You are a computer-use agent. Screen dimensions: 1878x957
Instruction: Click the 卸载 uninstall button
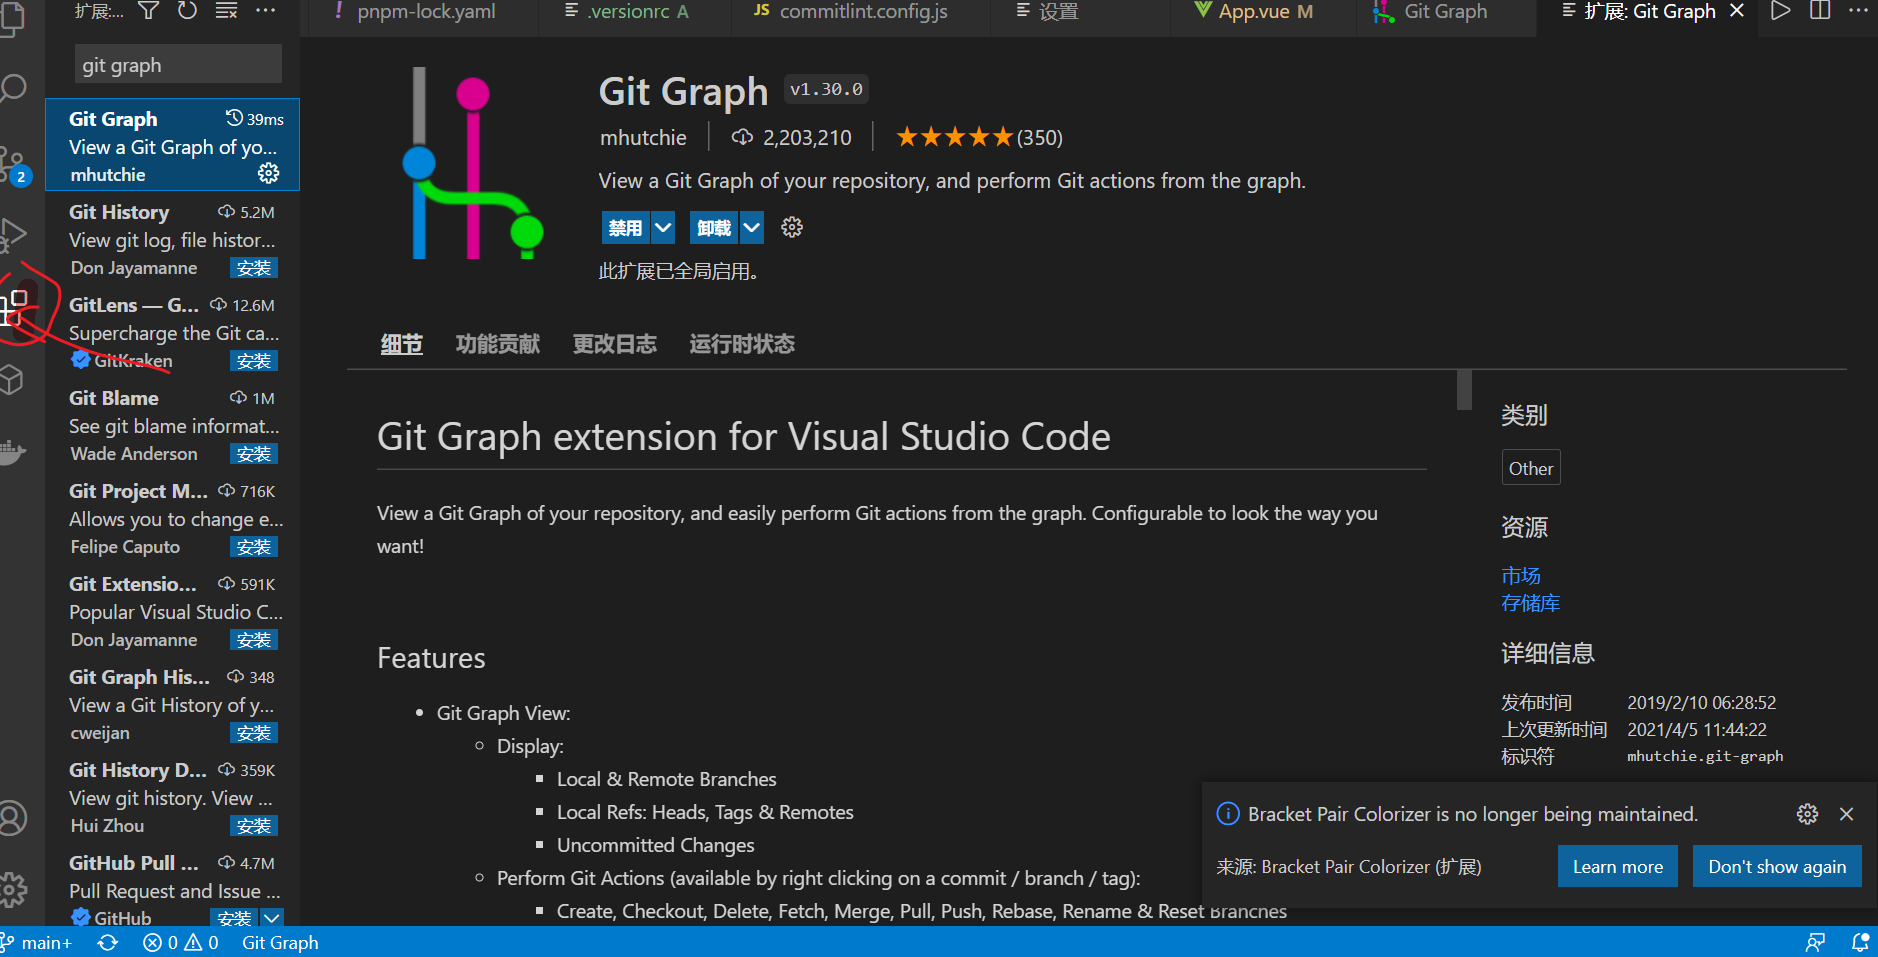point(714,228)
